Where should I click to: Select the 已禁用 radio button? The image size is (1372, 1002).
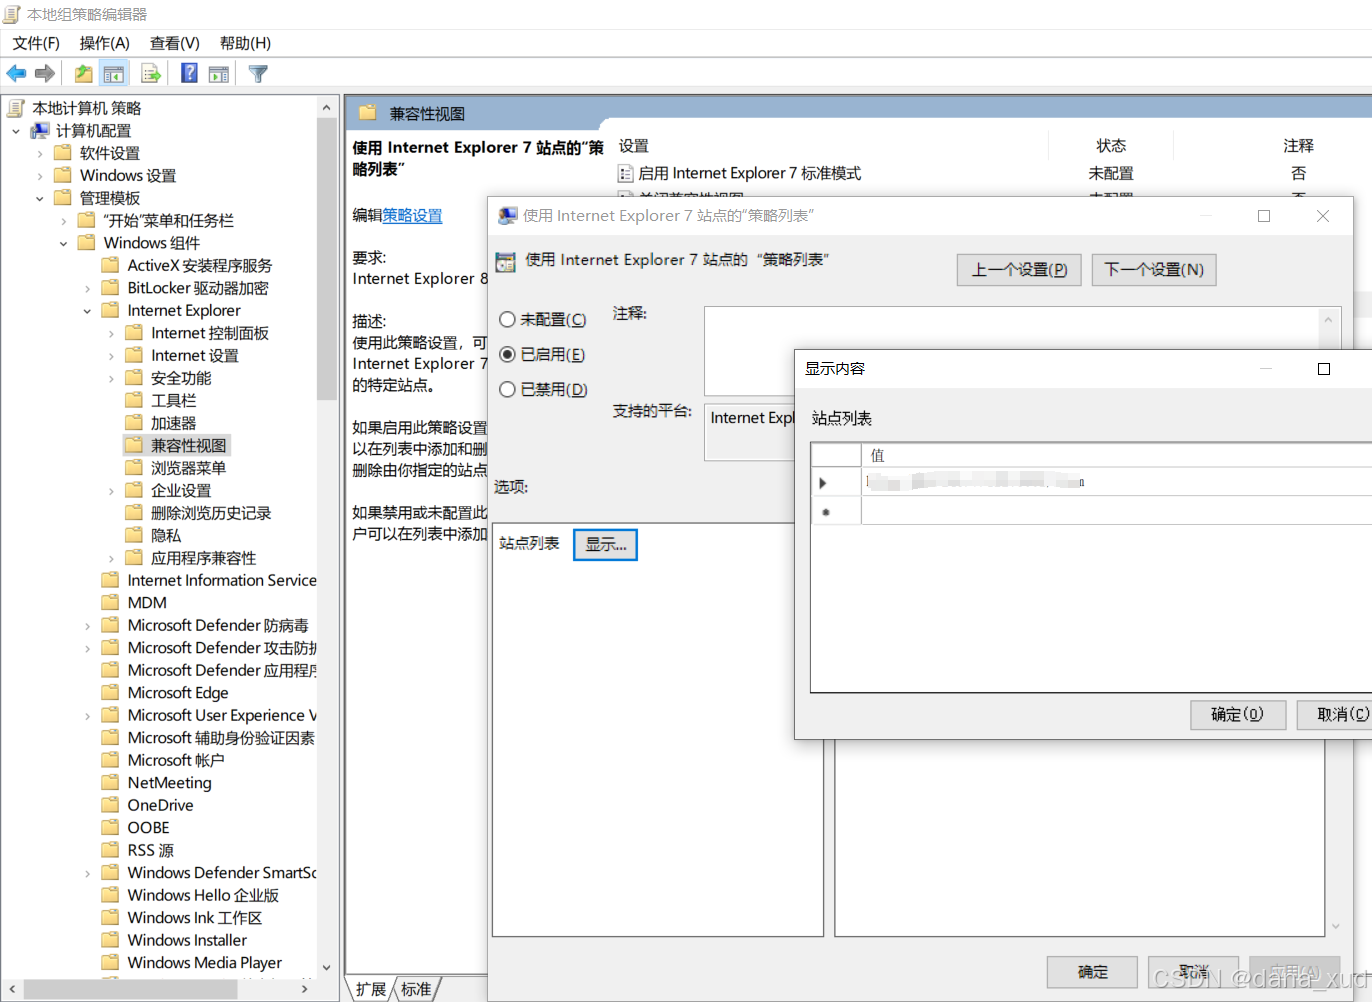(x=507, y=390)
